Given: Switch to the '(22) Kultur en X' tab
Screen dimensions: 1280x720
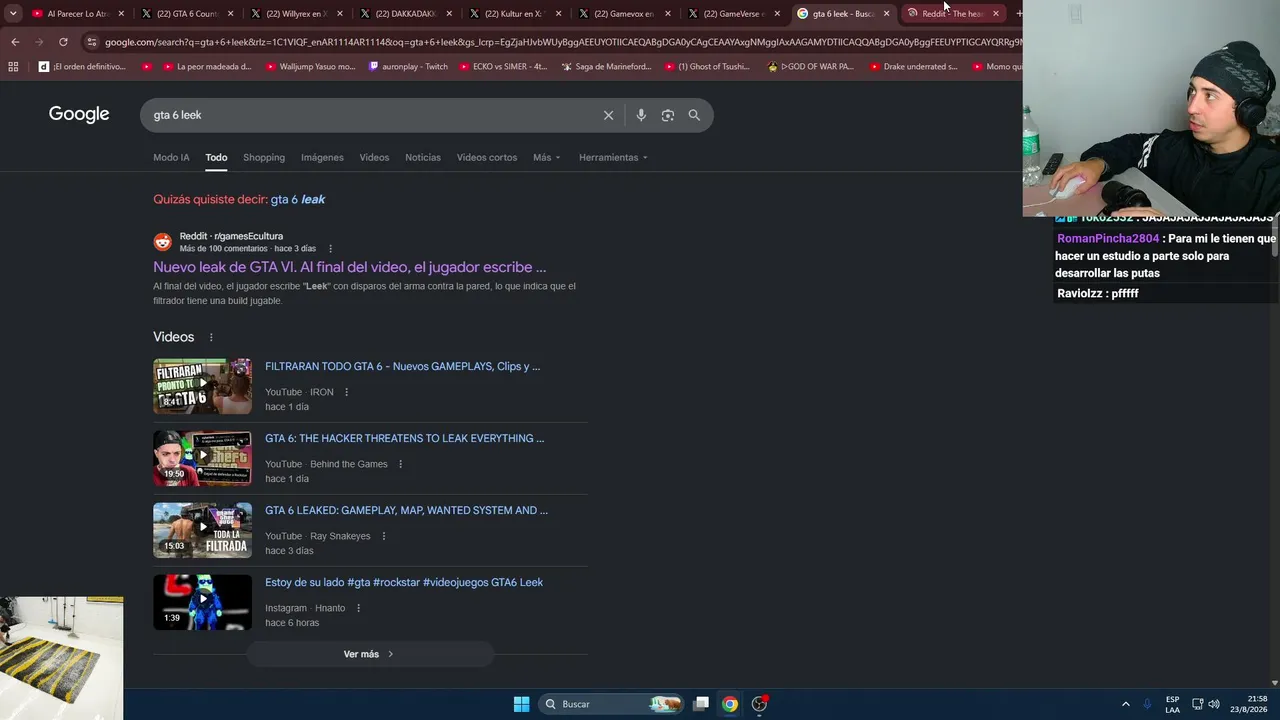Looking at the screenshot, I should coord(516,14).
